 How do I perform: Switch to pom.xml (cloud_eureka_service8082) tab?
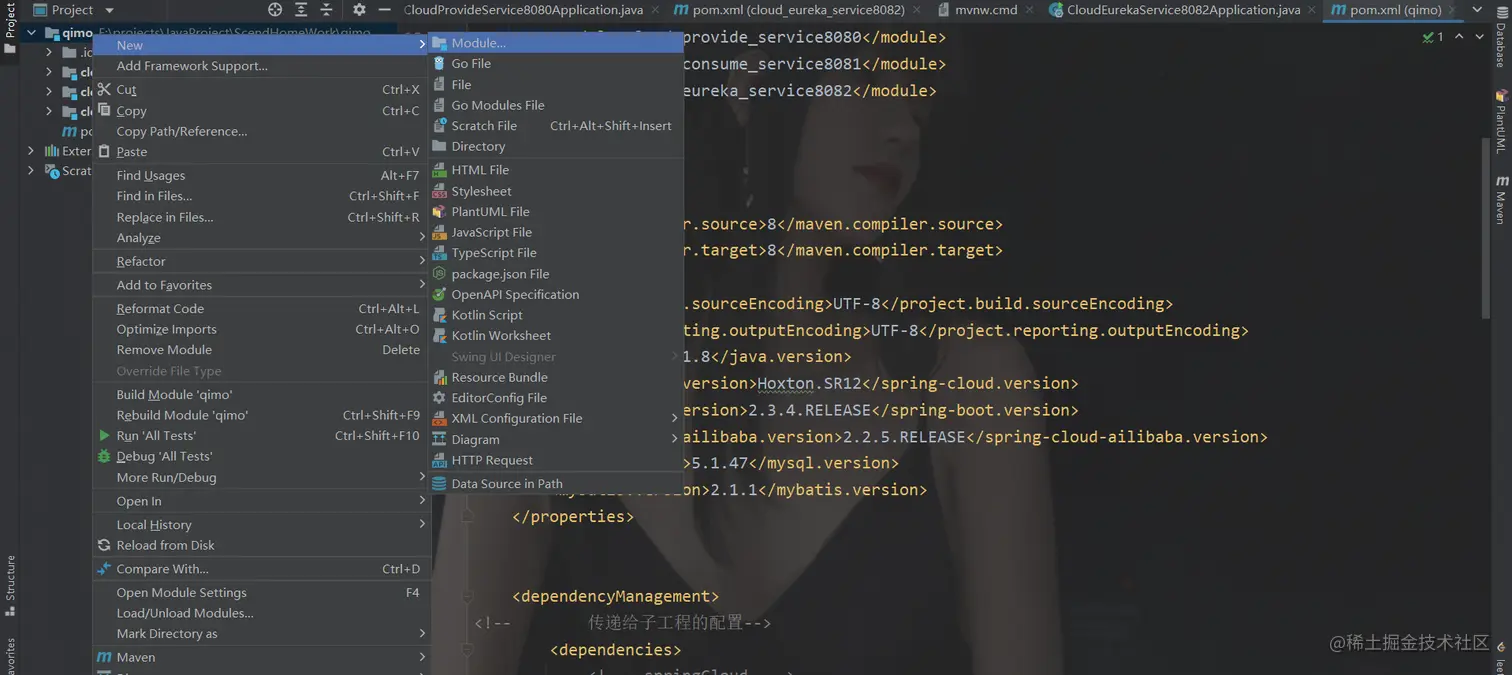coord(798,10)
